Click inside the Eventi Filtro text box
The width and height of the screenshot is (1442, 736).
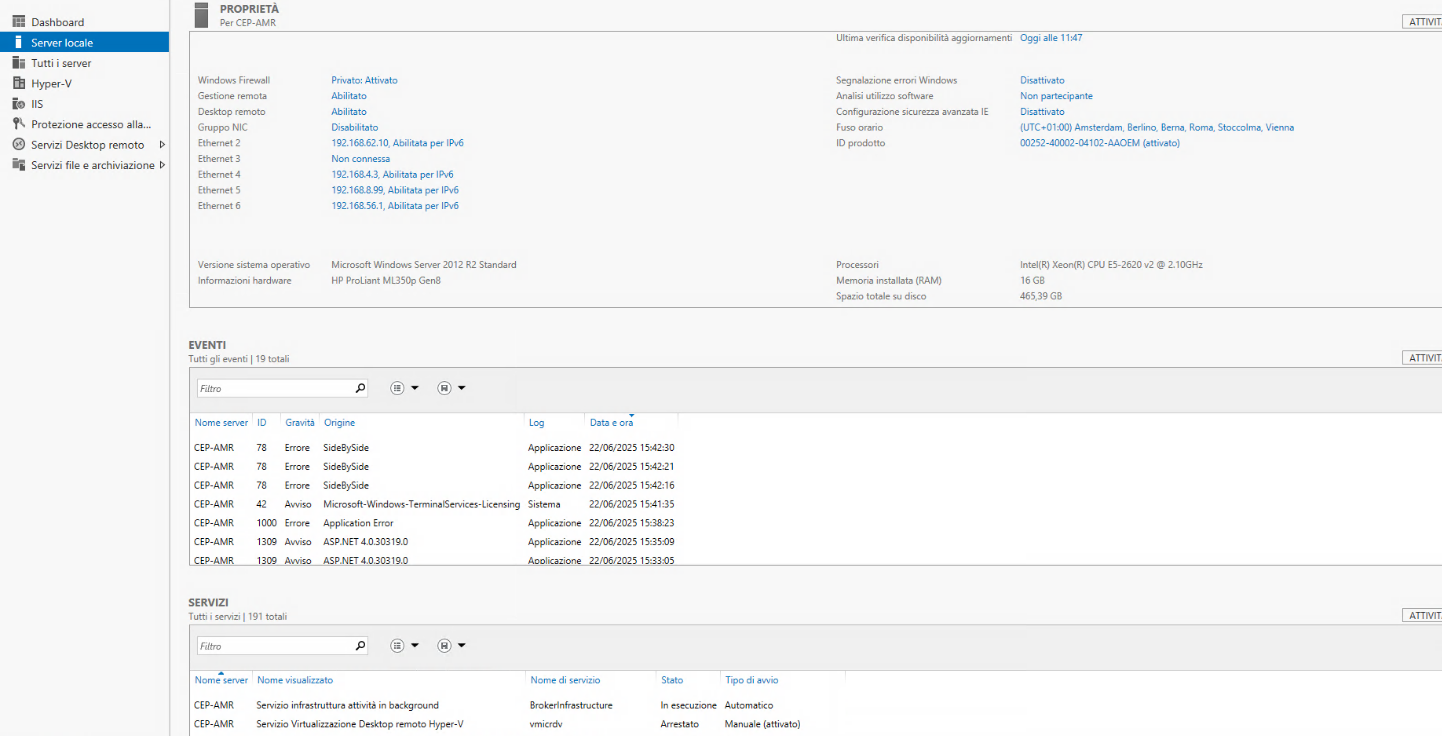(274, 388)
